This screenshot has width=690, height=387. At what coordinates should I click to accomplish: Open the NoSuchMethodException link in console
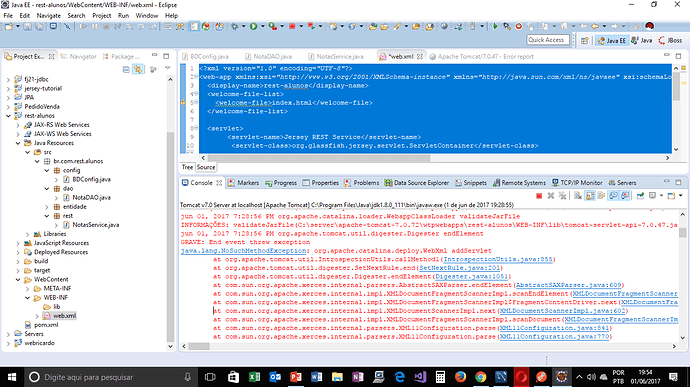pyautogui.click(x=243, y=251)
